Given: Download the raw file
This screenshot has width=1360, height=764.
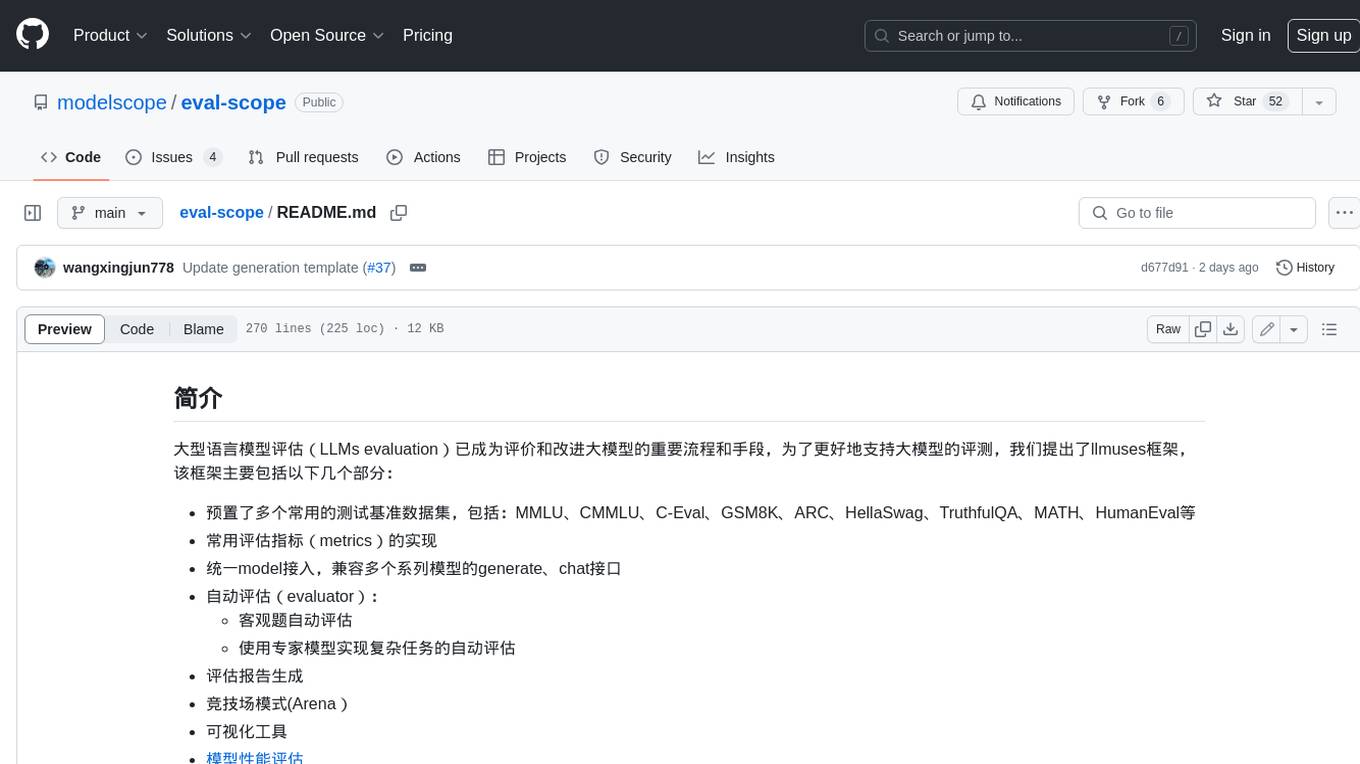Looking at the screenshot, I should point(1231,329).
